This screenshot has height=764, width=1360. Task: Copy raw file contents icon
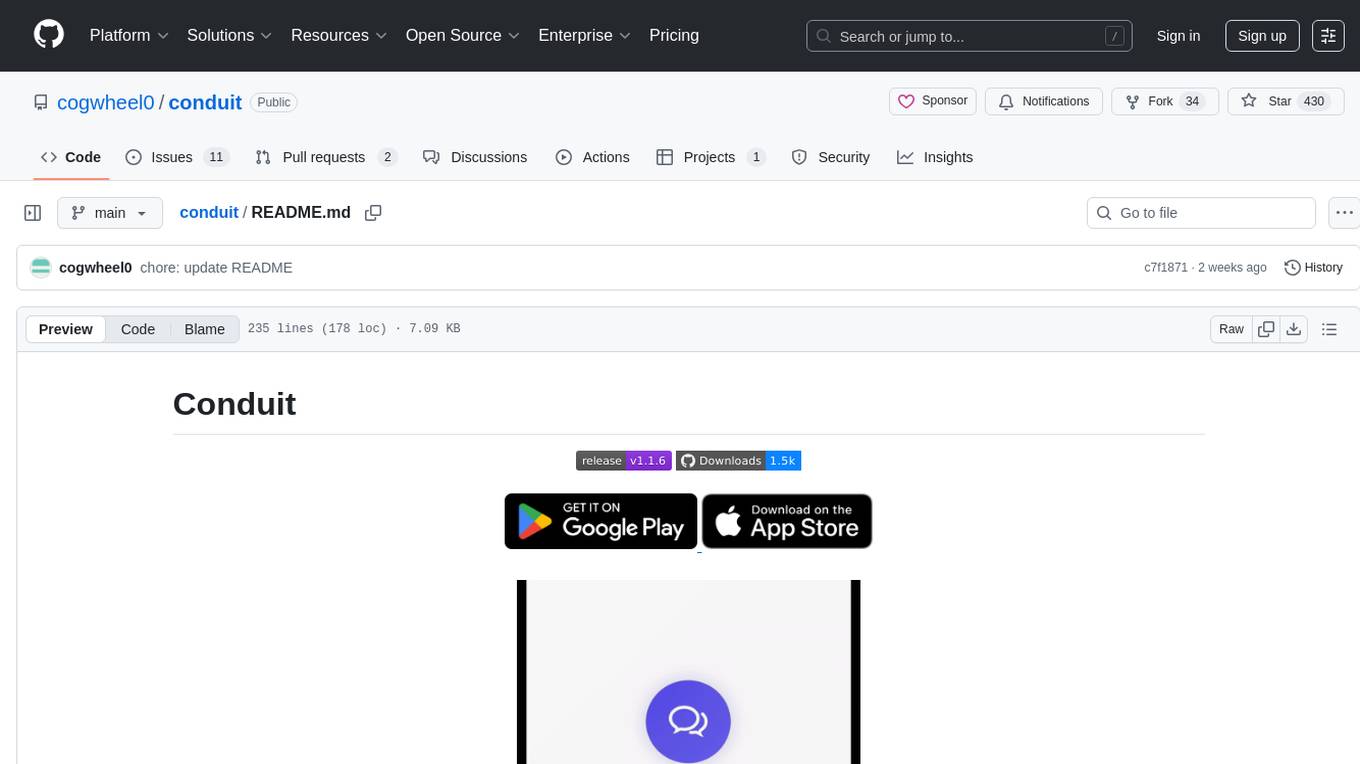1266,329
